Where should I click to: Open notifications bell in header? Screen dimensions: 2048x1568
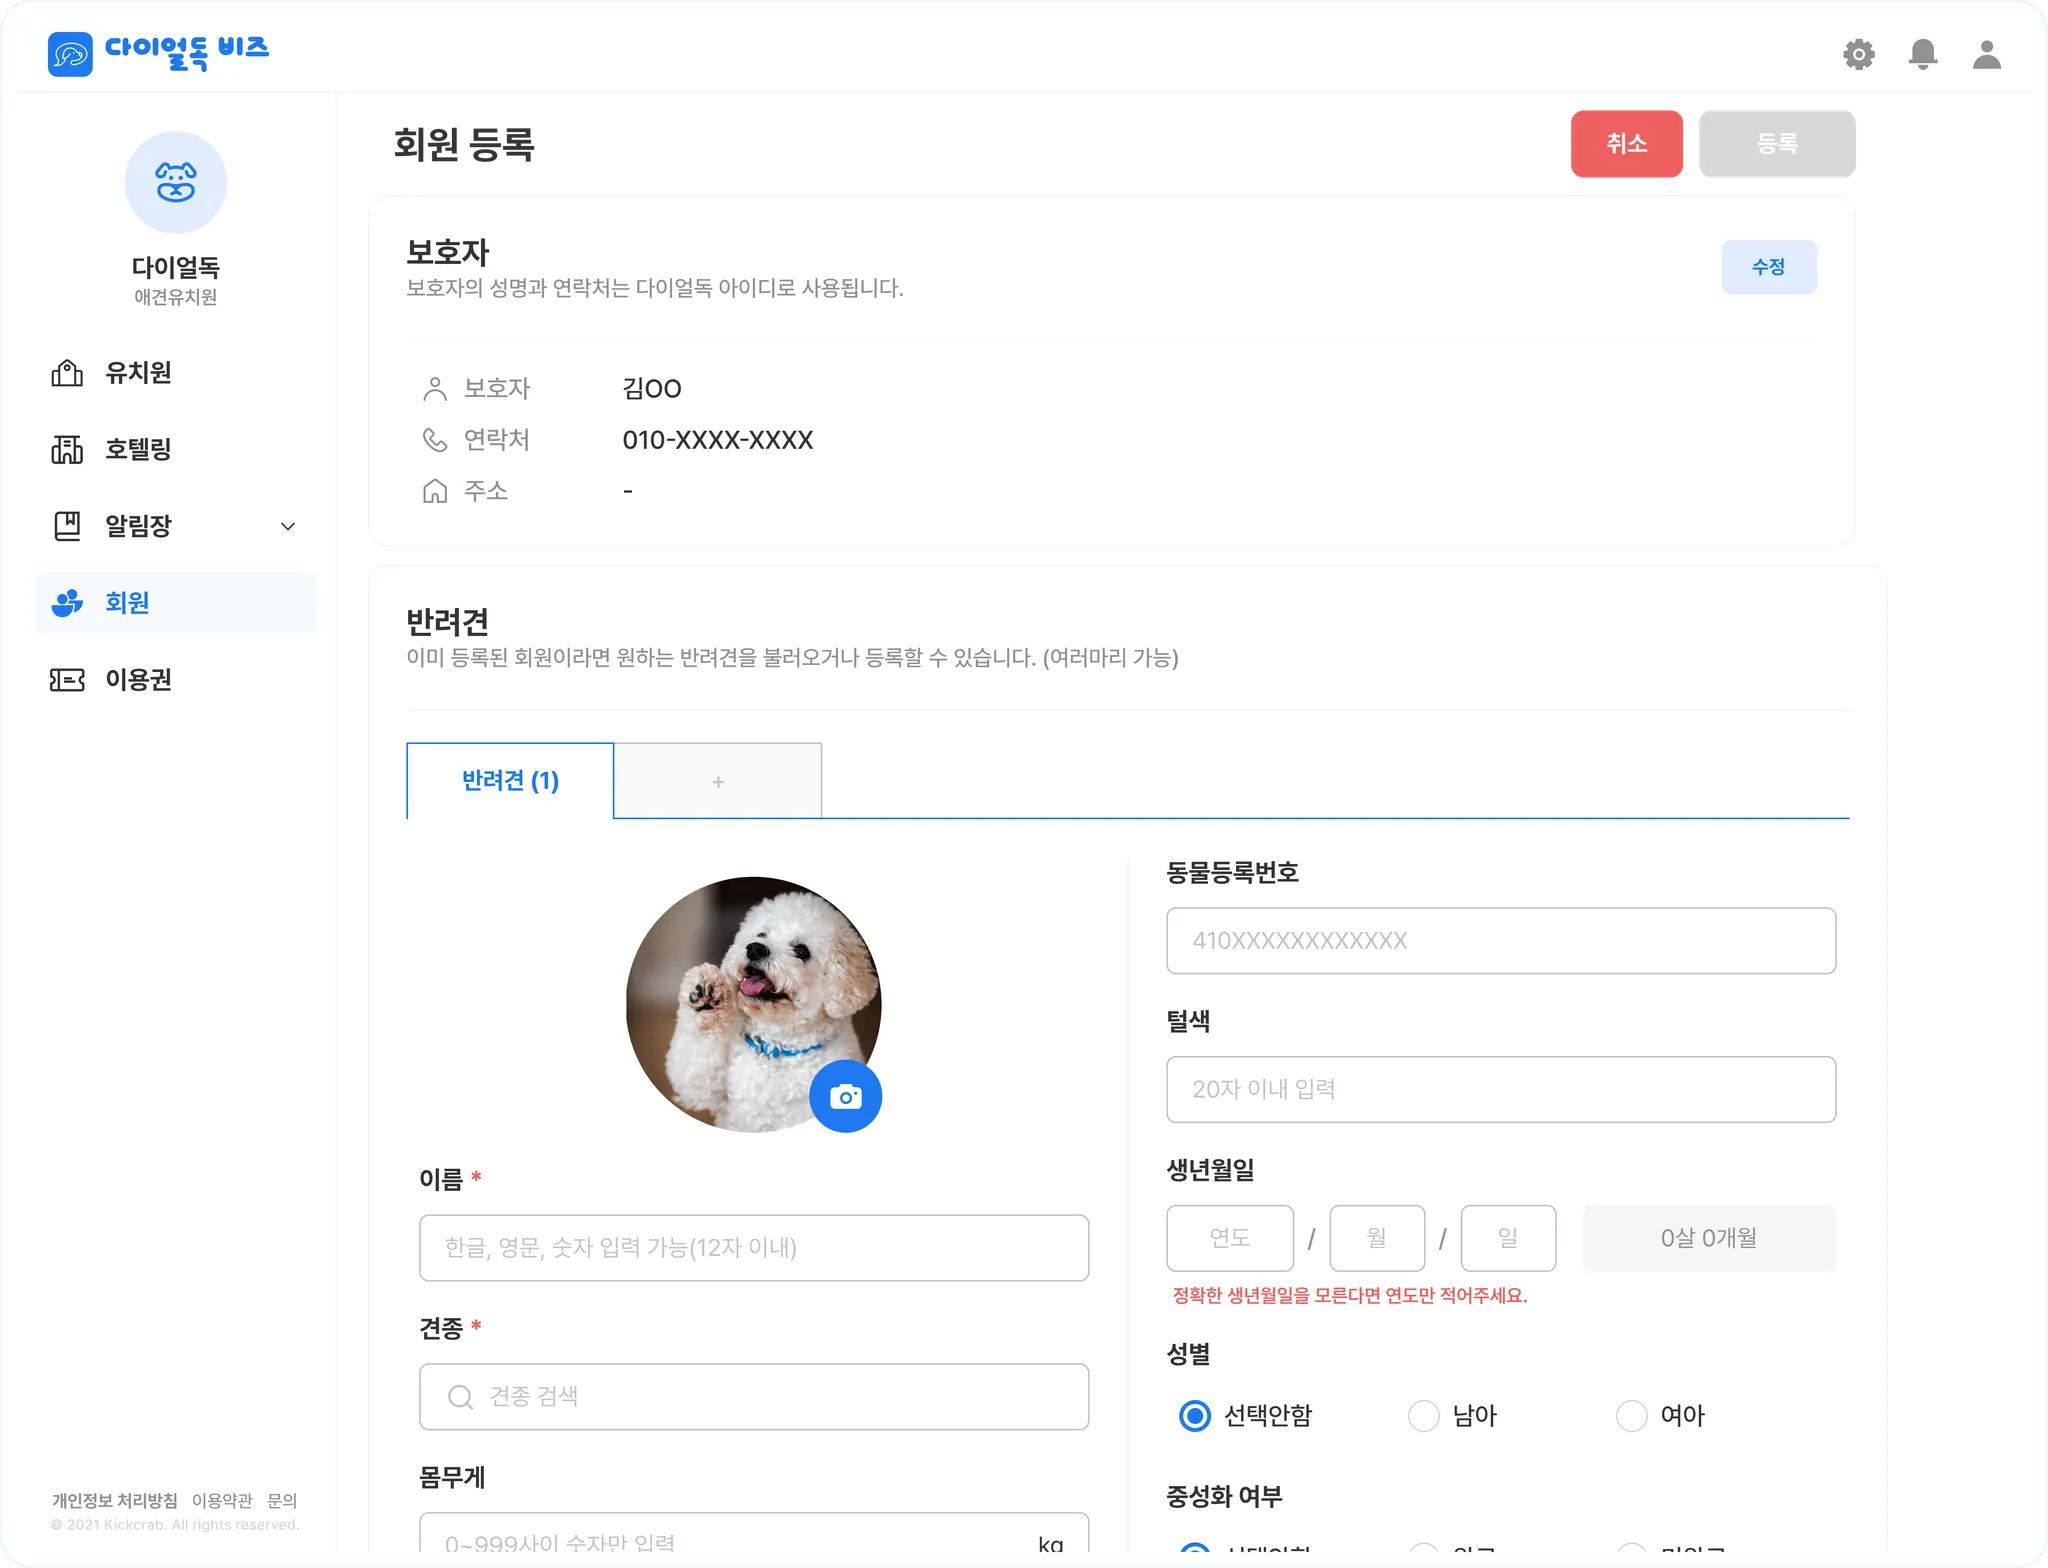1922,54
